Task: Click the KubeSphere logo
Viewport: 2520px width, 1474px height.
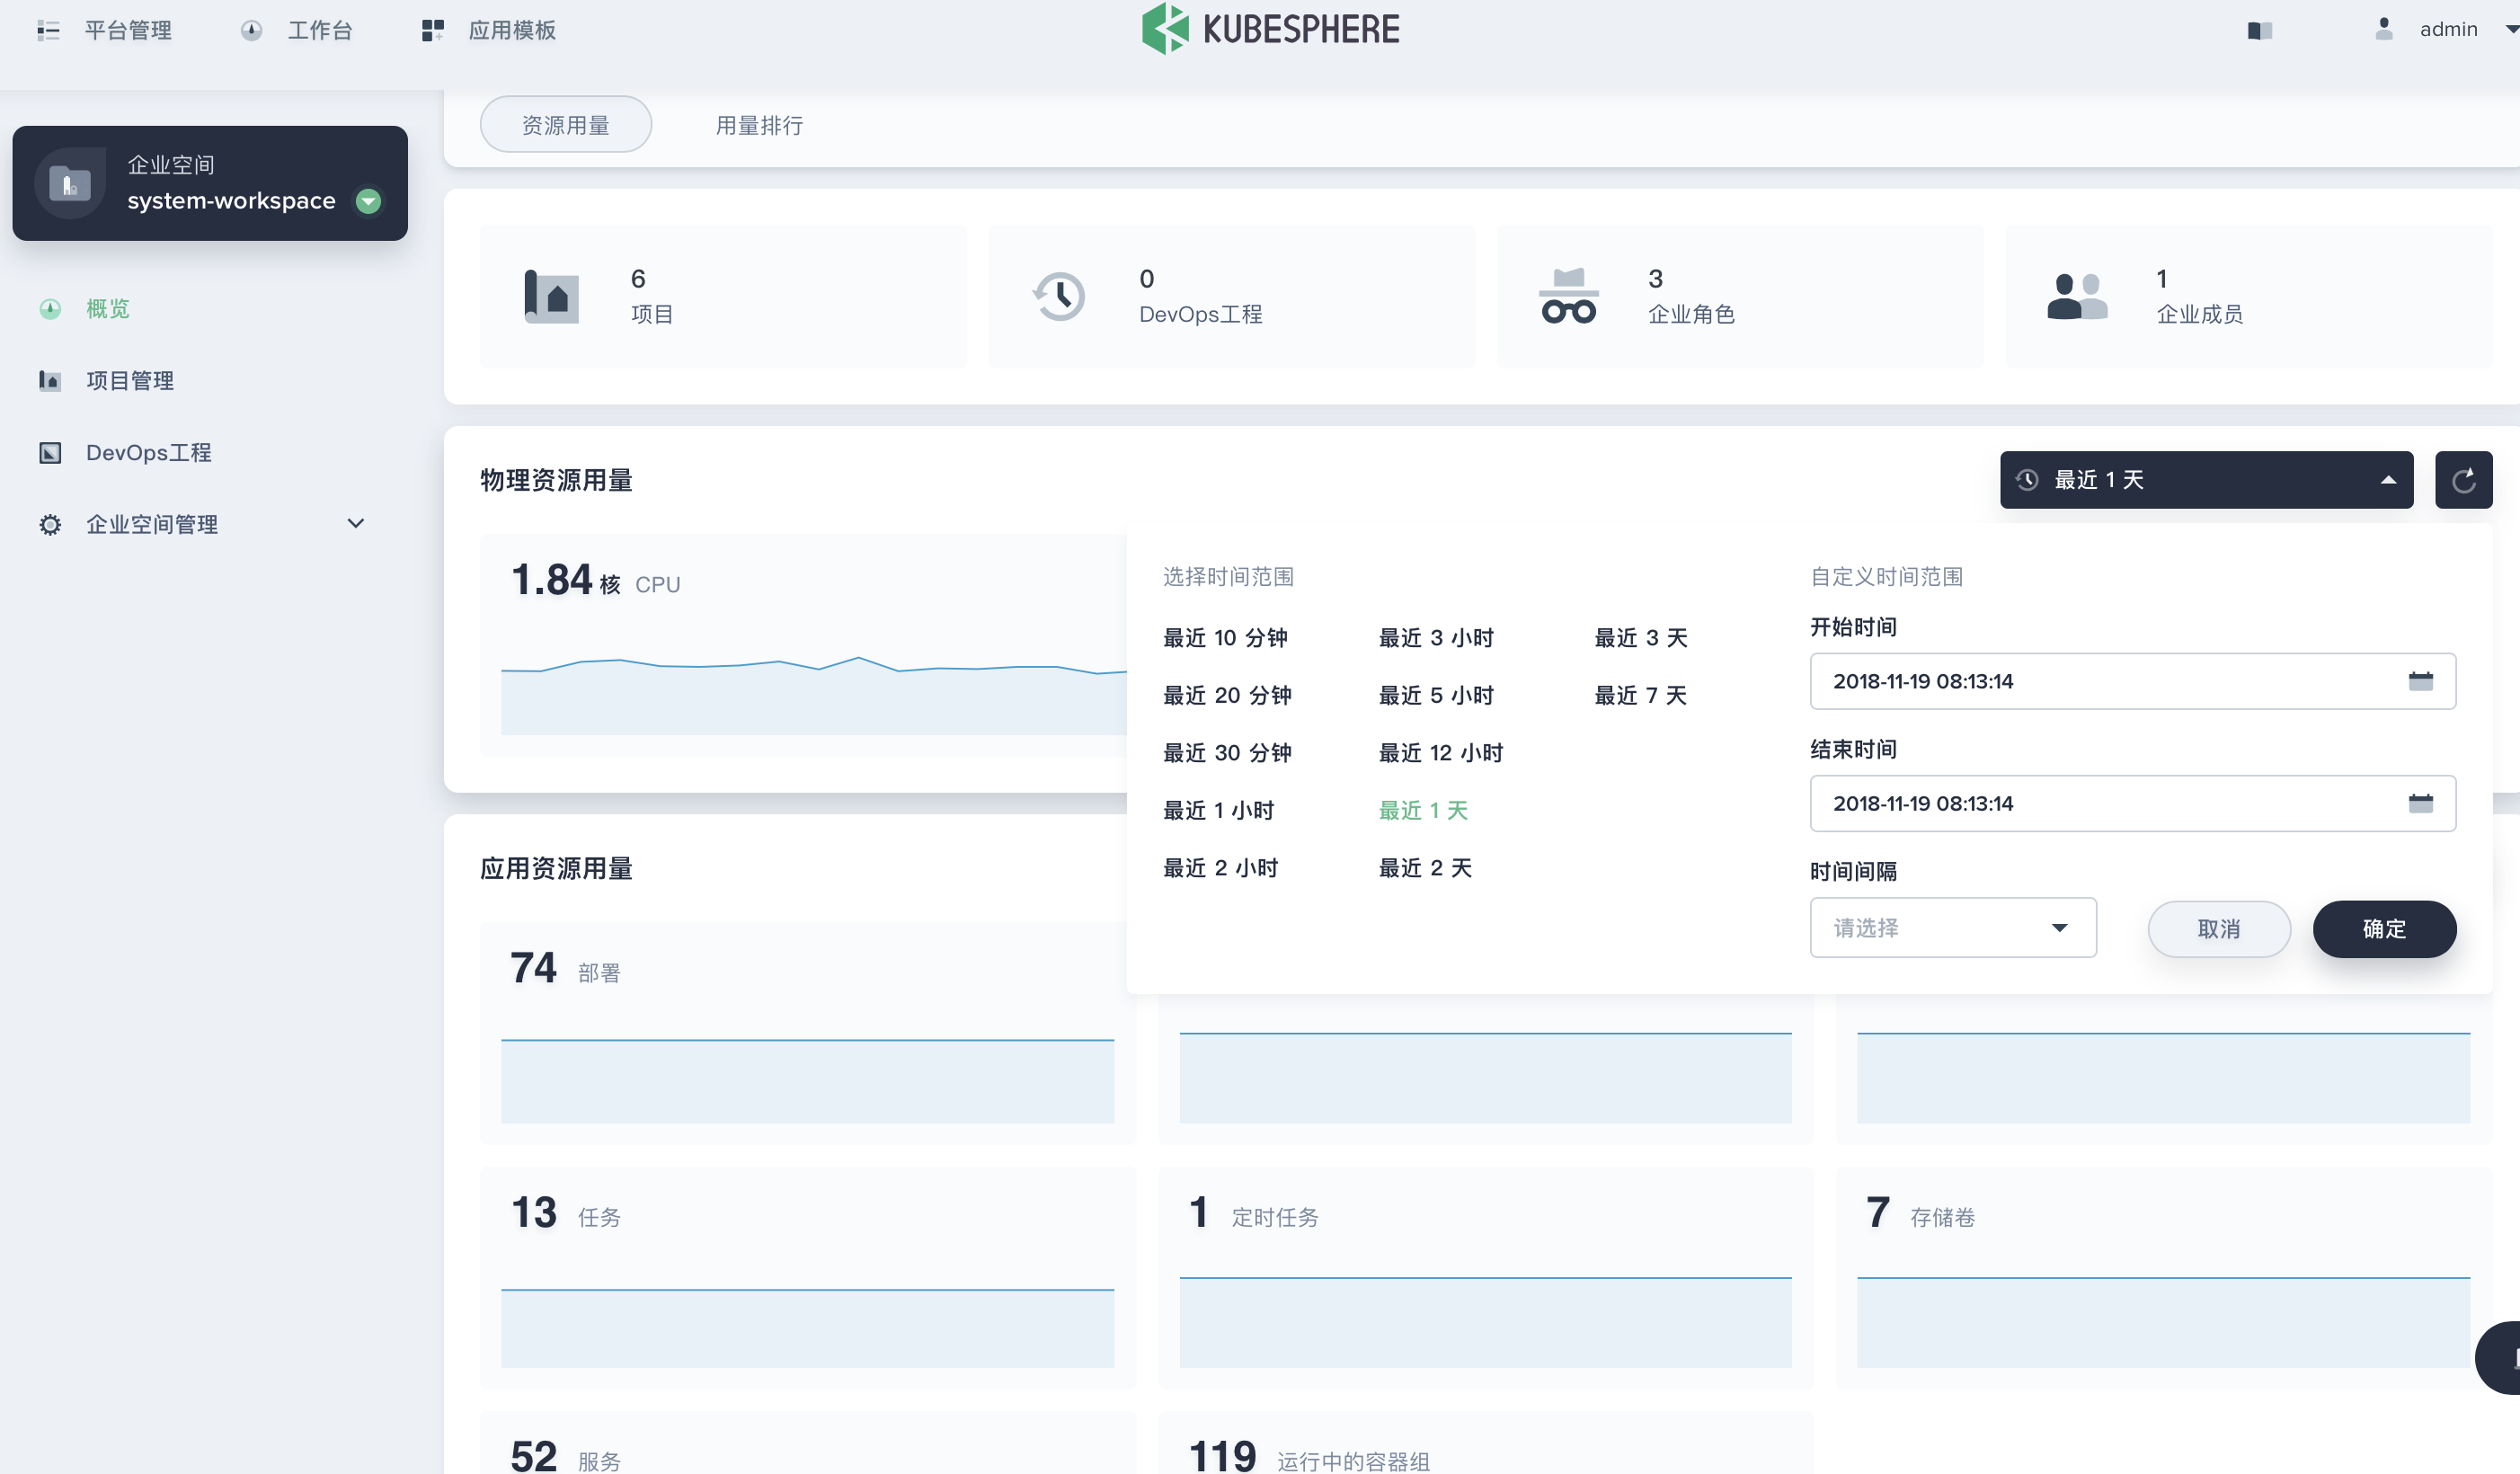Action: [x=1270, y=29]
